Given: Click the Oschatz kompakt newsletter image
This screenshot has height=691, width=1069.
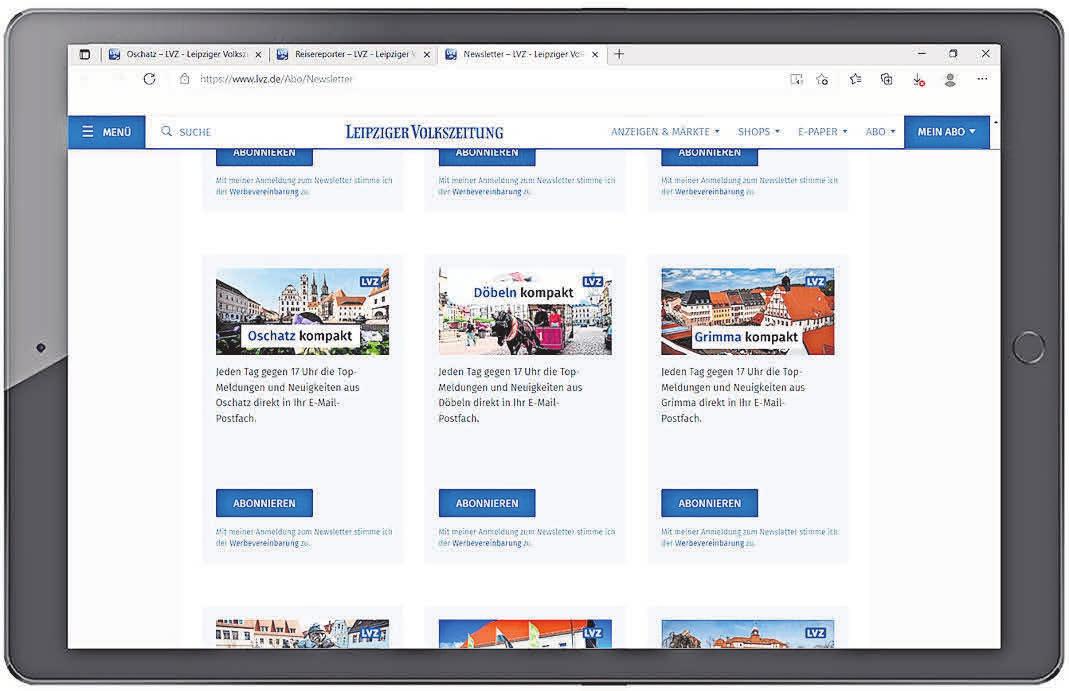Looking at the screenshot, I should point(302,311).
